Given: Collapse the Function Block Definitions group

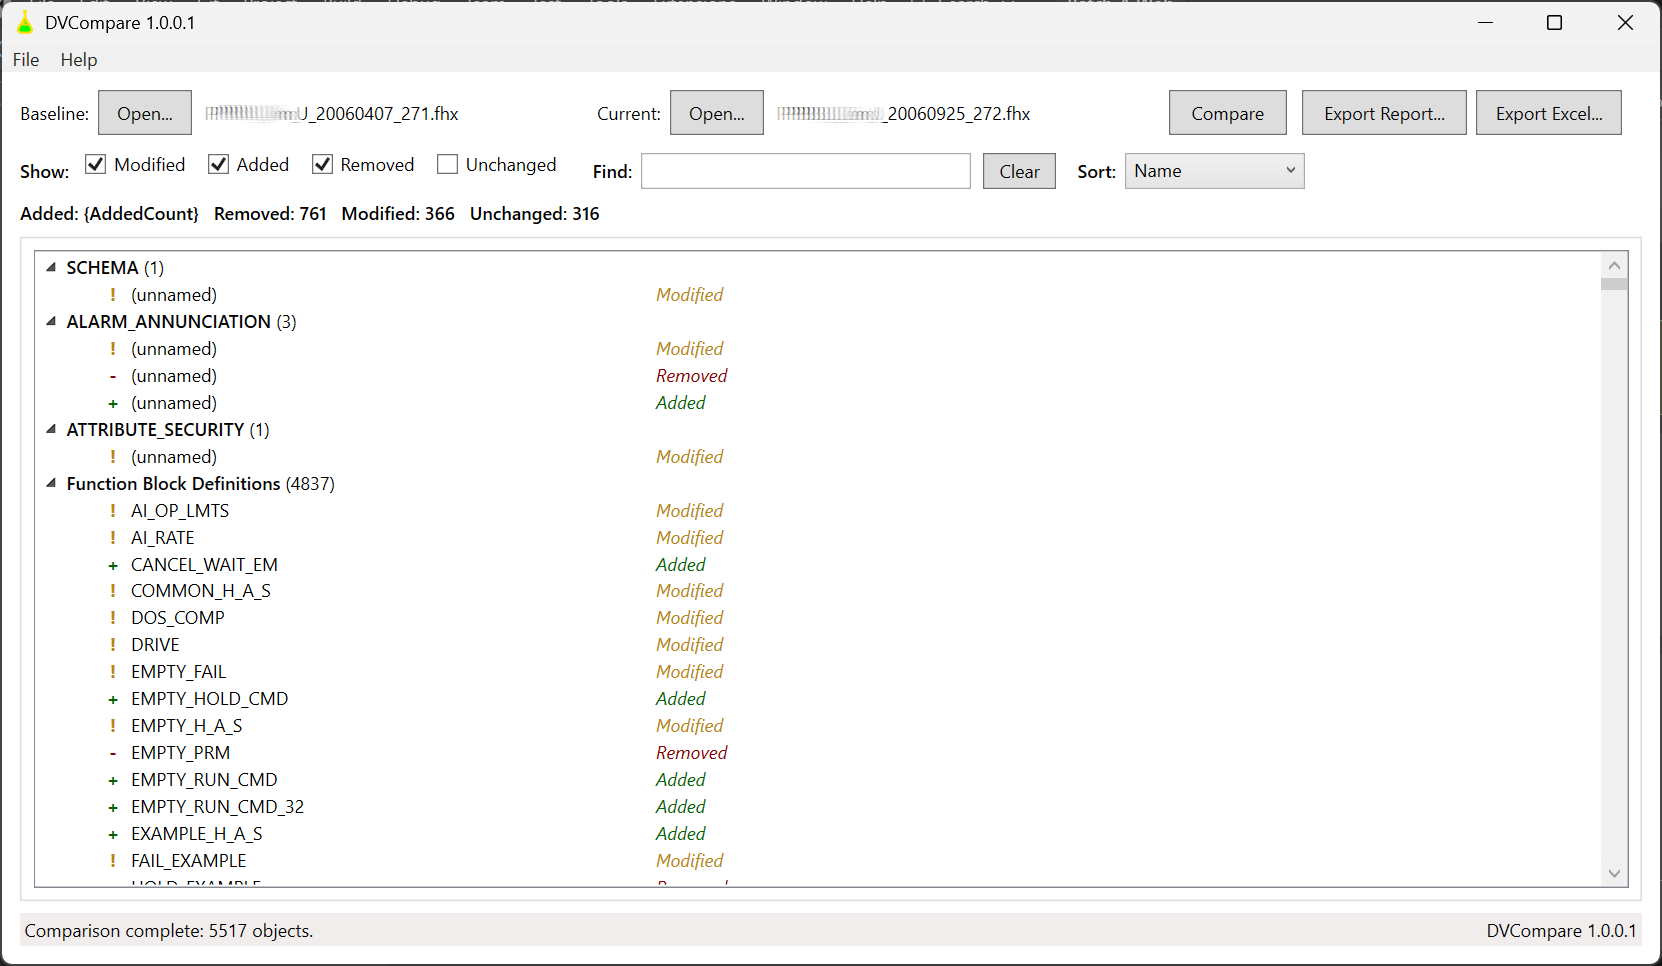Looking at the screenshot, I should pyautogui.click(x=51, y=484).
